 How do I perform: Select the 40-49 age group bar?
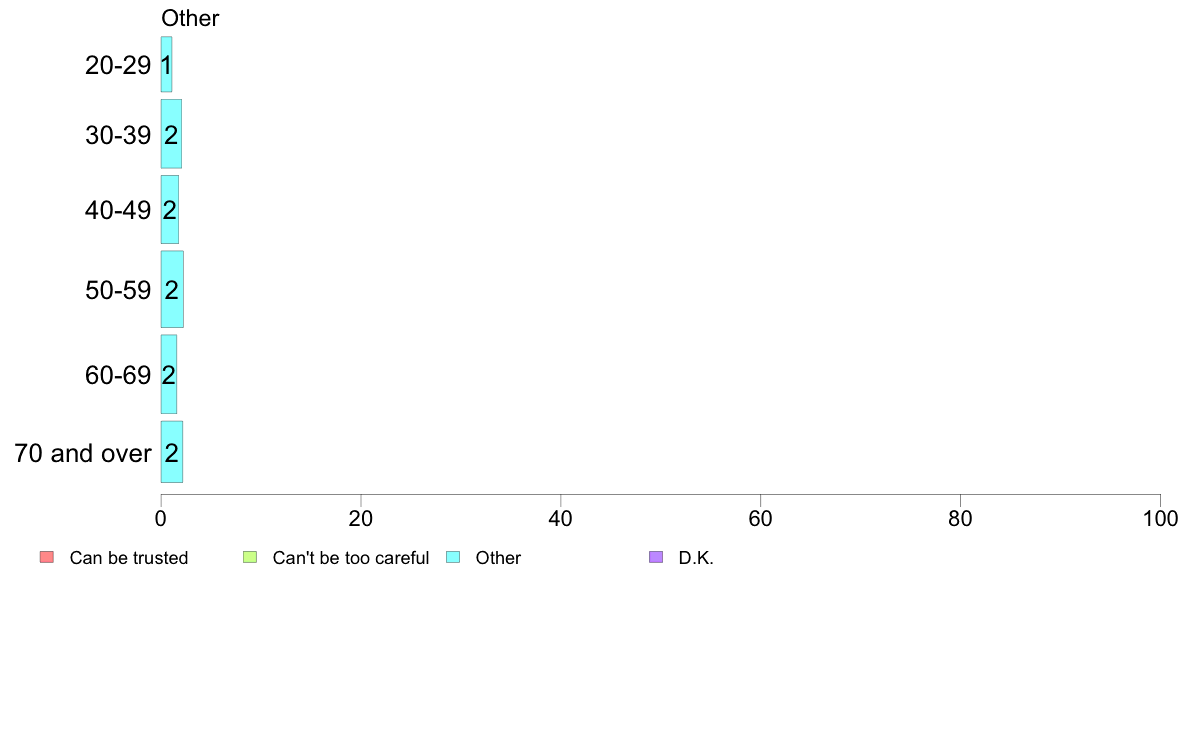point(170,209)
